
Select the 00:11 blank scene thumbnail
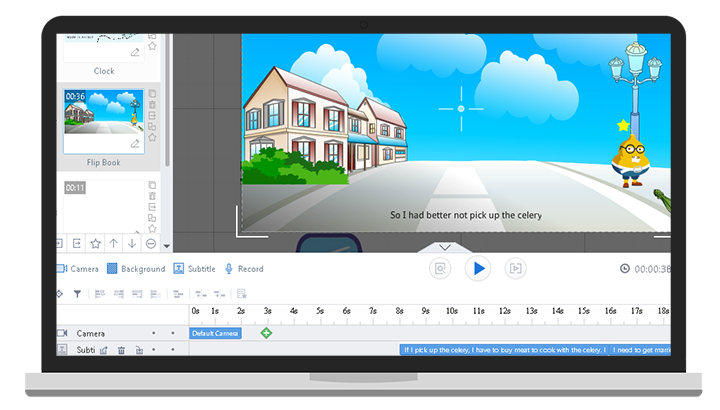point(104,207)
